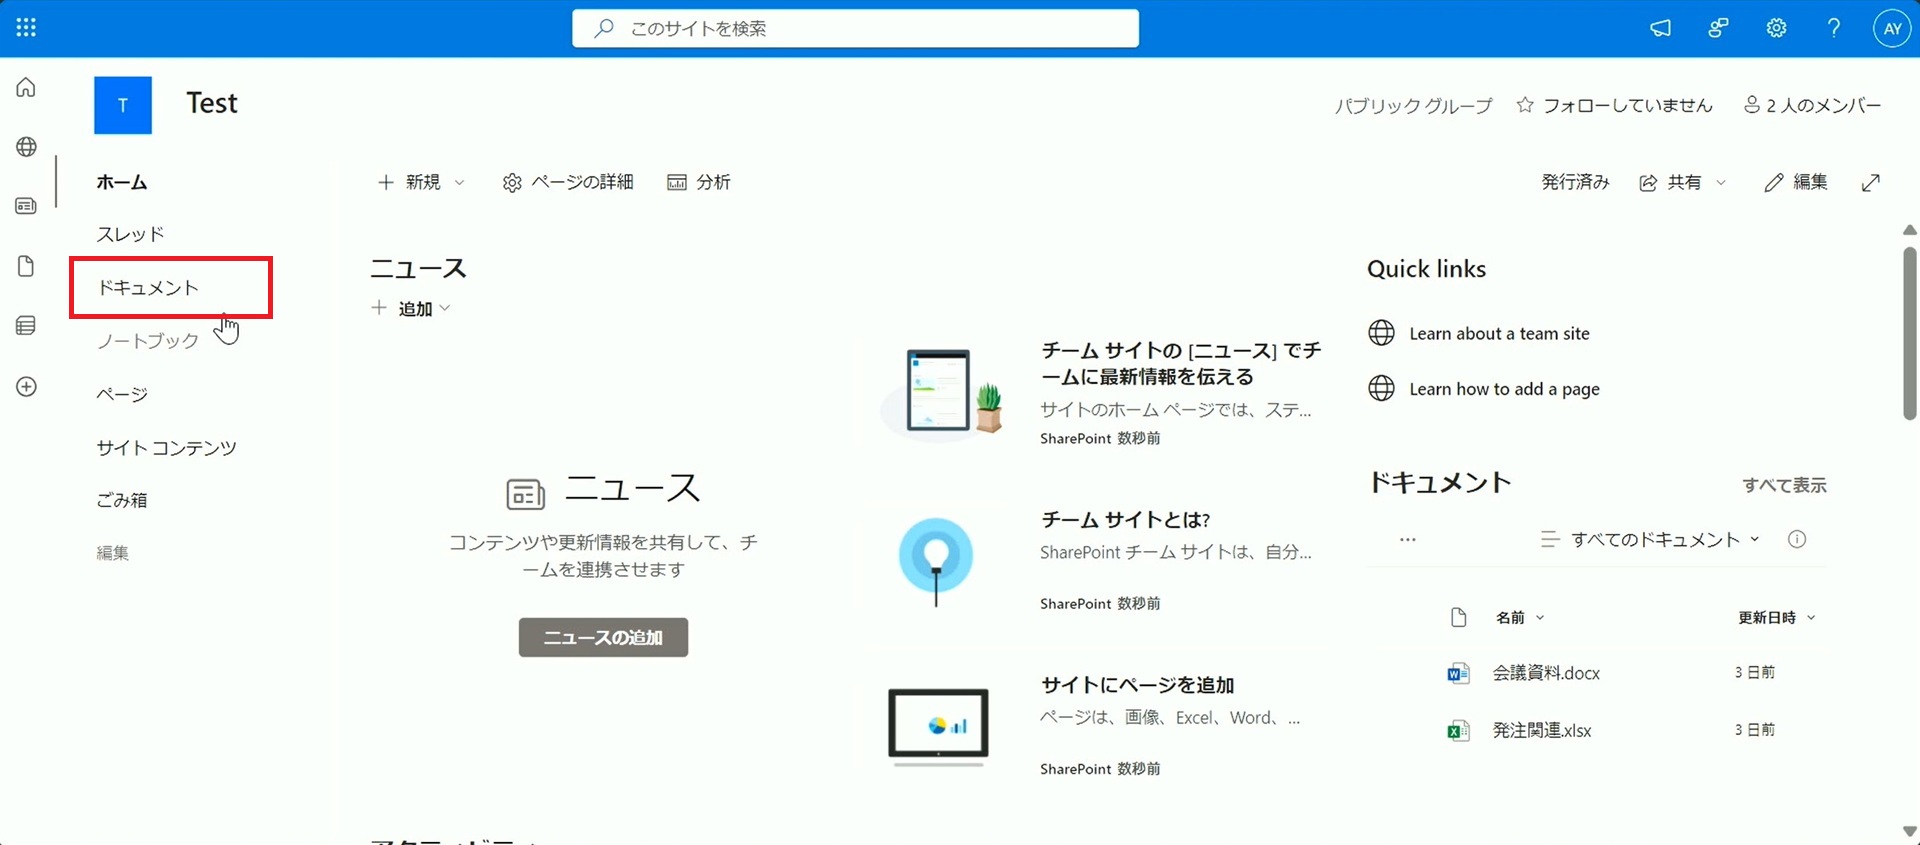Click the megaphone feedback icon in header
The image size is (1920, 845).
coord(1660,28)
